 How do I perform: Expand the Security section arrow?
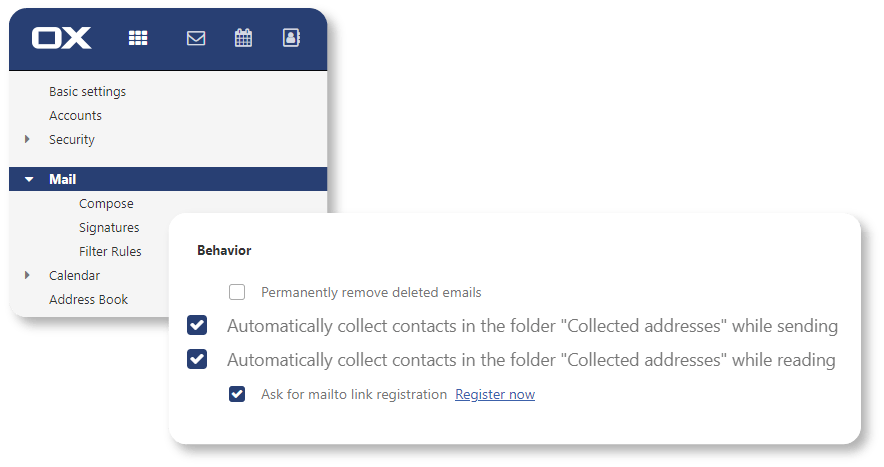(x=27, y=139)
